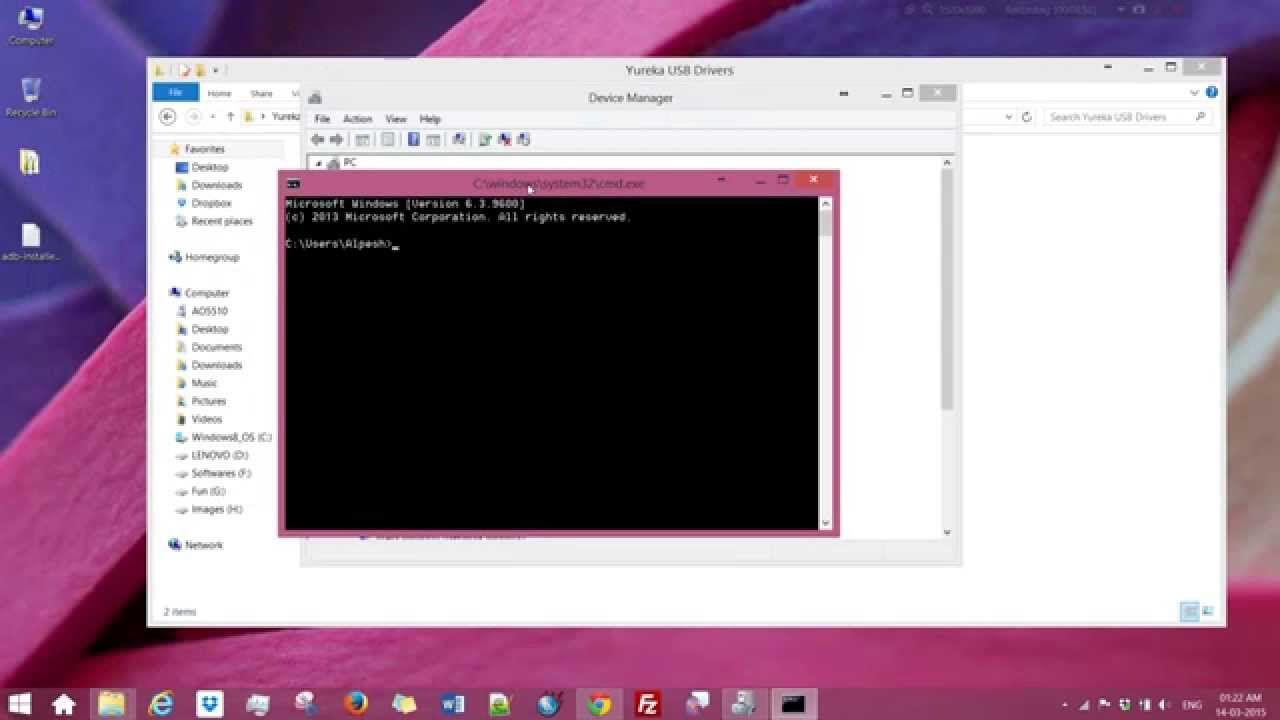Click Explorer up-one-level arrow
Viewport: 1280px width, 720px height.
click(230, 117)
